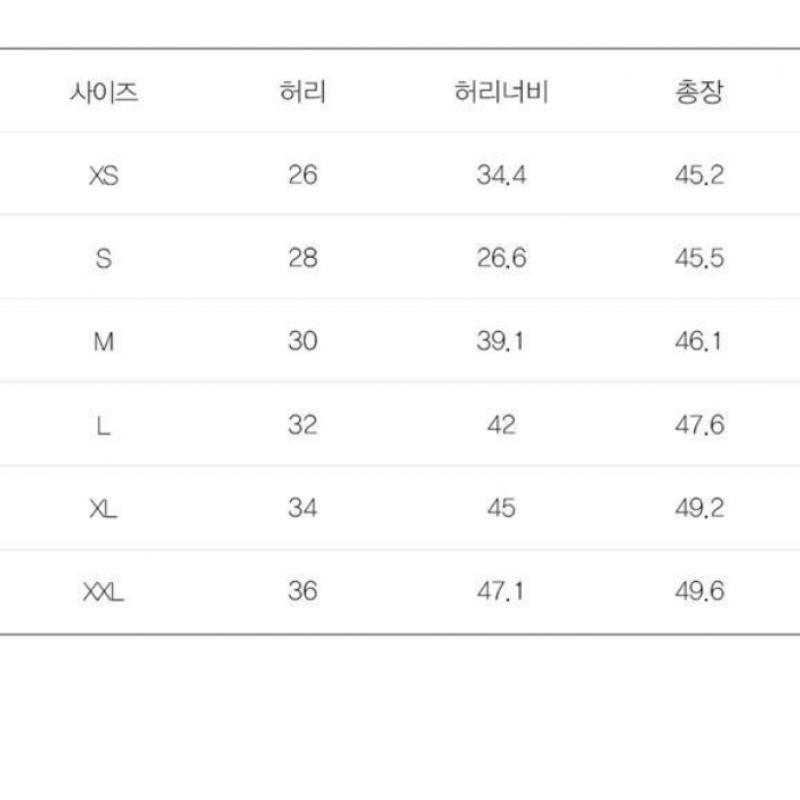Image resolution: width=800 pixels, height=800 pixels.
Task: Select the XS size row label
Action: [x=104, y=176]
